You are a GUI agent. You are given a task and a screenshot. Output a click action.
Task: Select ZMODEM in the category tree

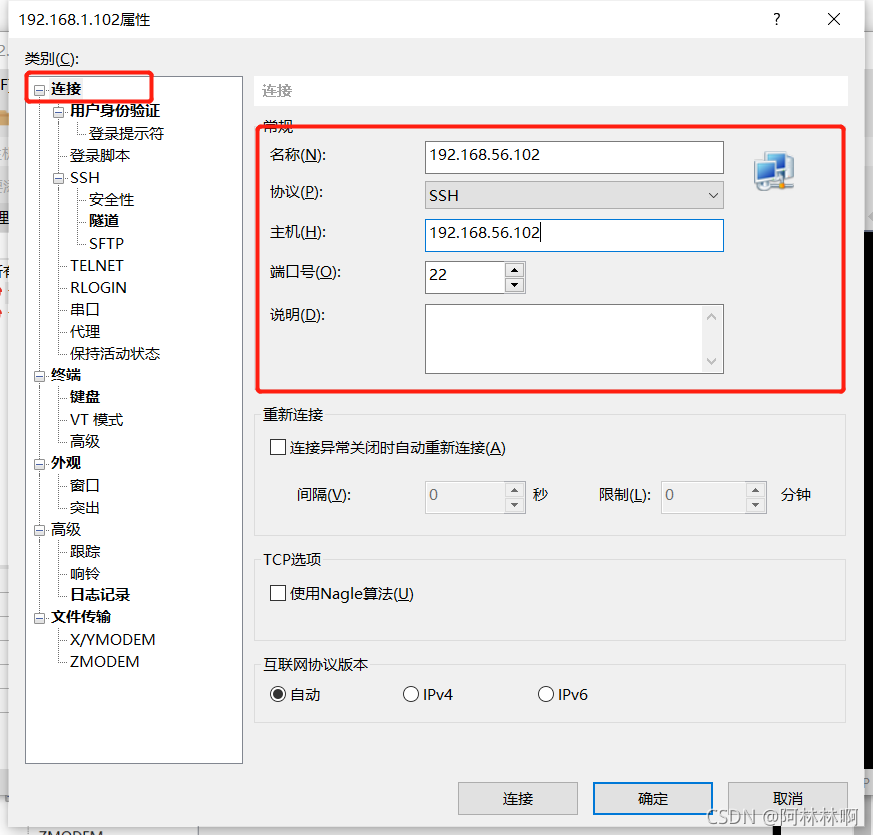pos(105,662)
